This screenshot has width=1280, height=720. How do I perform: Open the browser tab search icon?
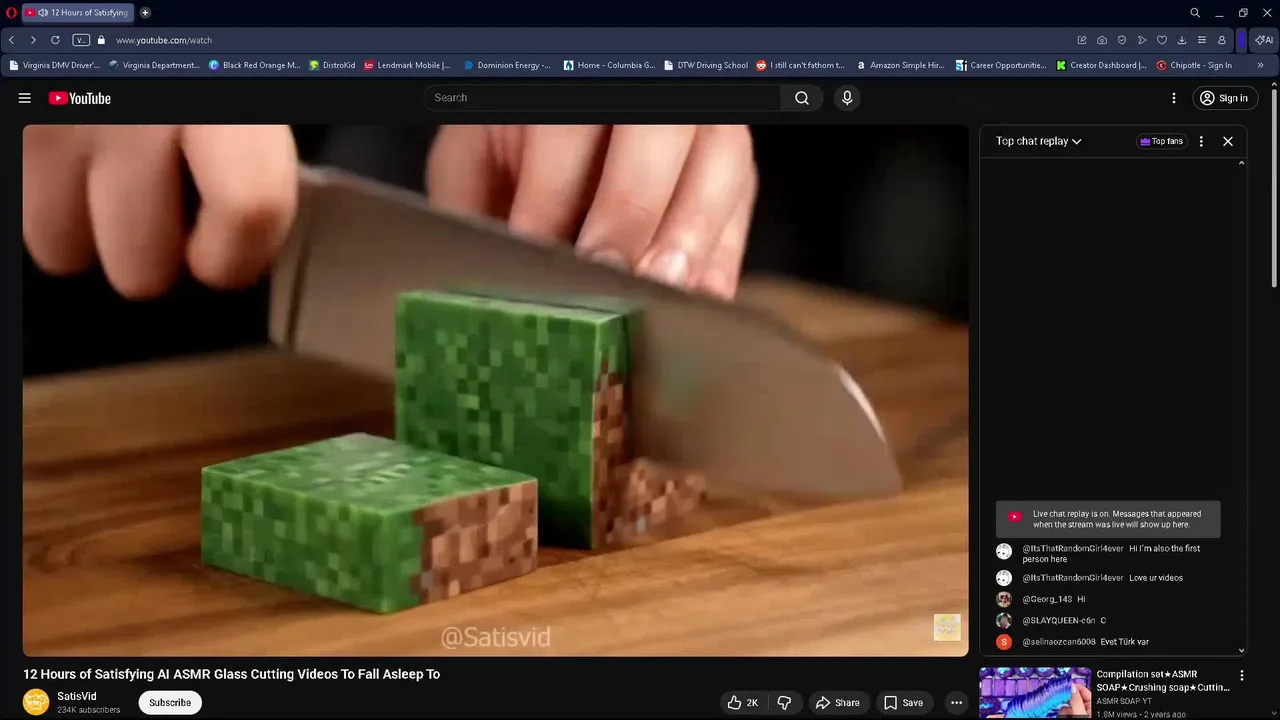coord(1195,13)
